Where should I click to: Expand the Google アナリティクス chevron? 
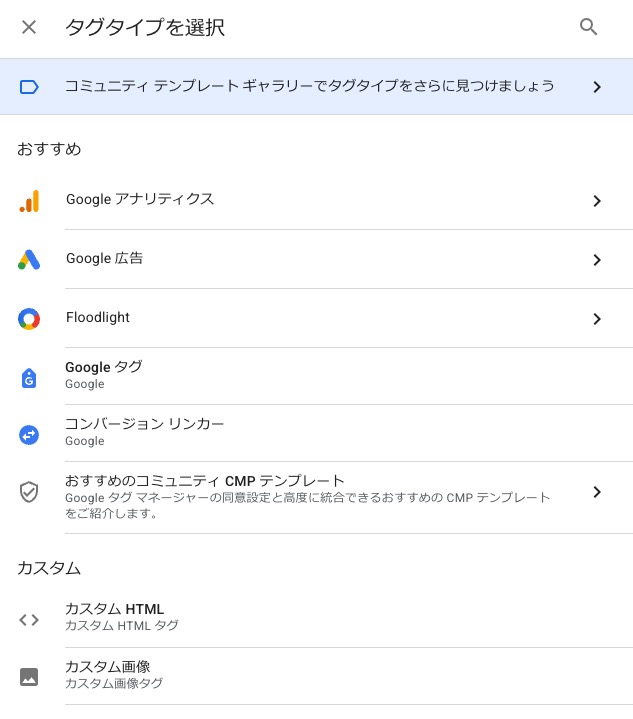point(597,201)
